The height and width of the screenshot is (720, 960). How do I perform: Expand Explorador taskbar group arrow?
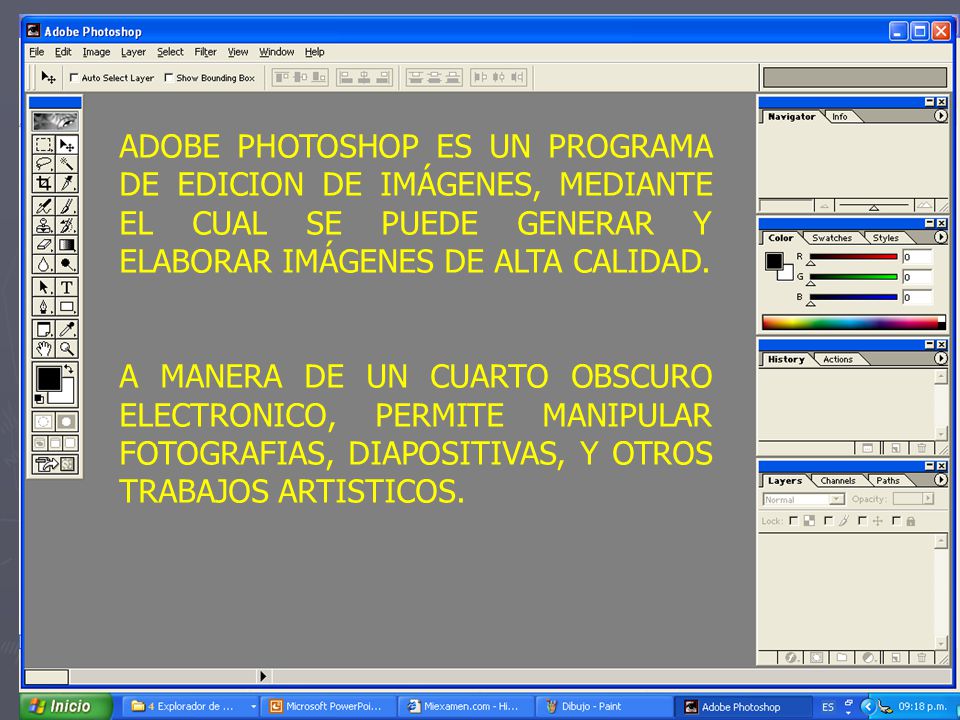click(x=253, y=707)
